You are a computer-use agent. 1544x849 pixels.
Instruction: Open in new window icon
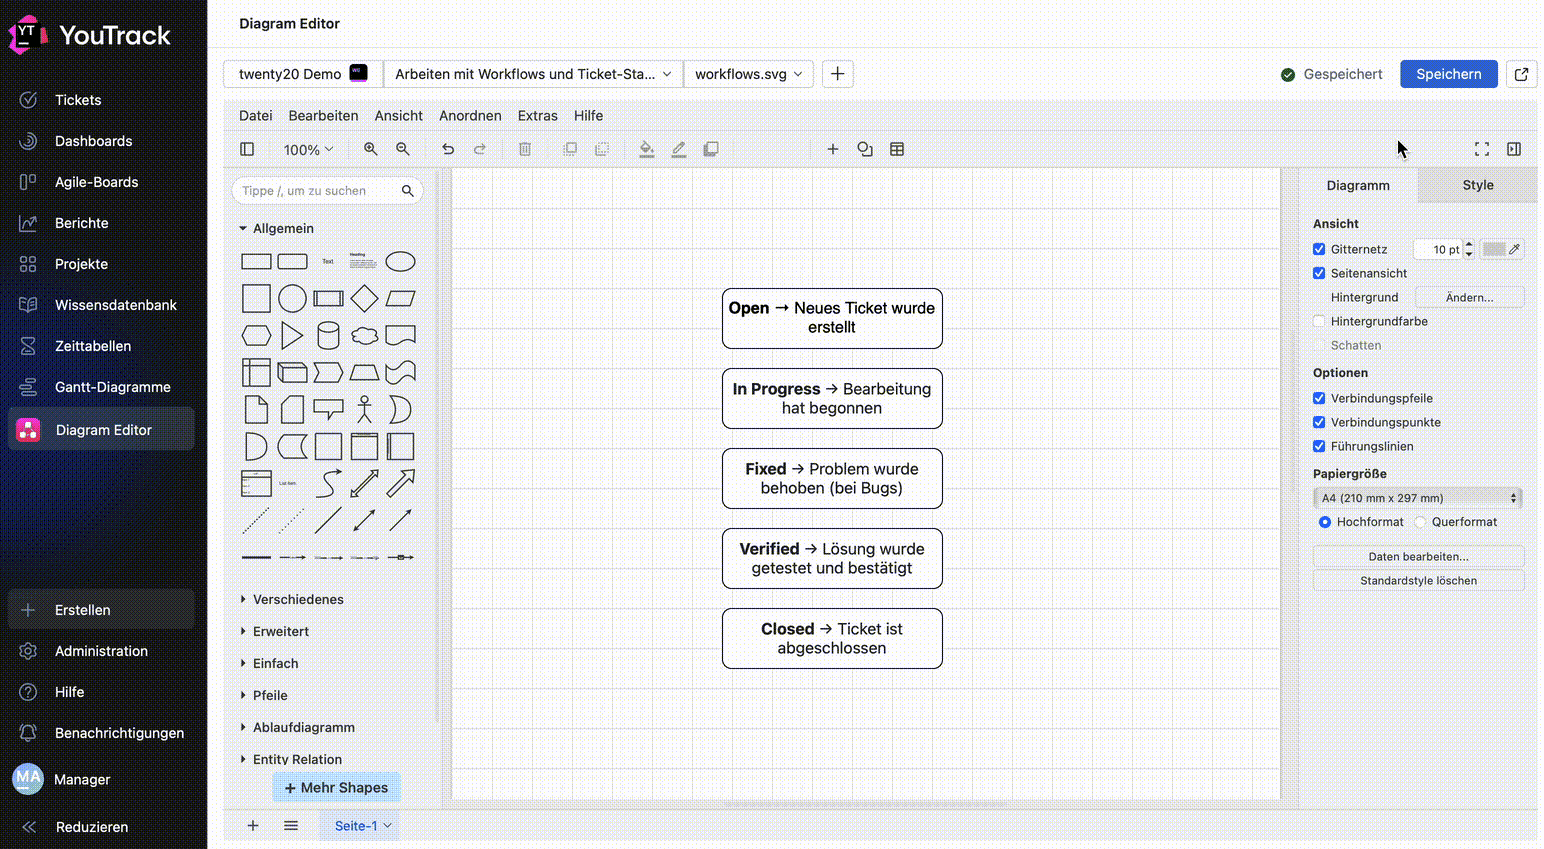1521,74
